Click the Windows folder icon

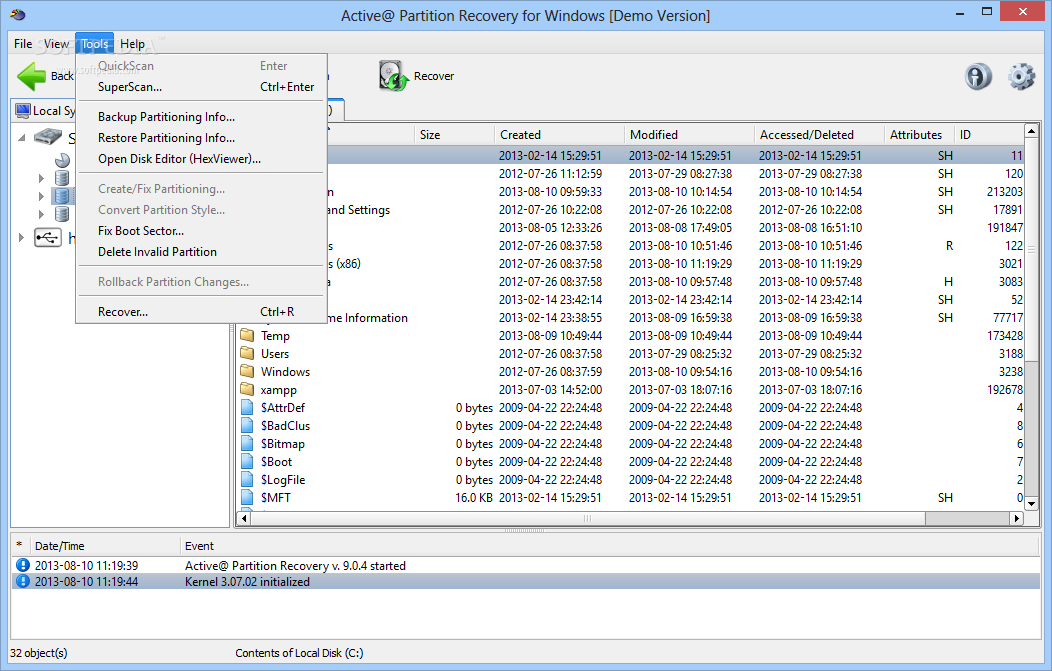pos(248,371)
